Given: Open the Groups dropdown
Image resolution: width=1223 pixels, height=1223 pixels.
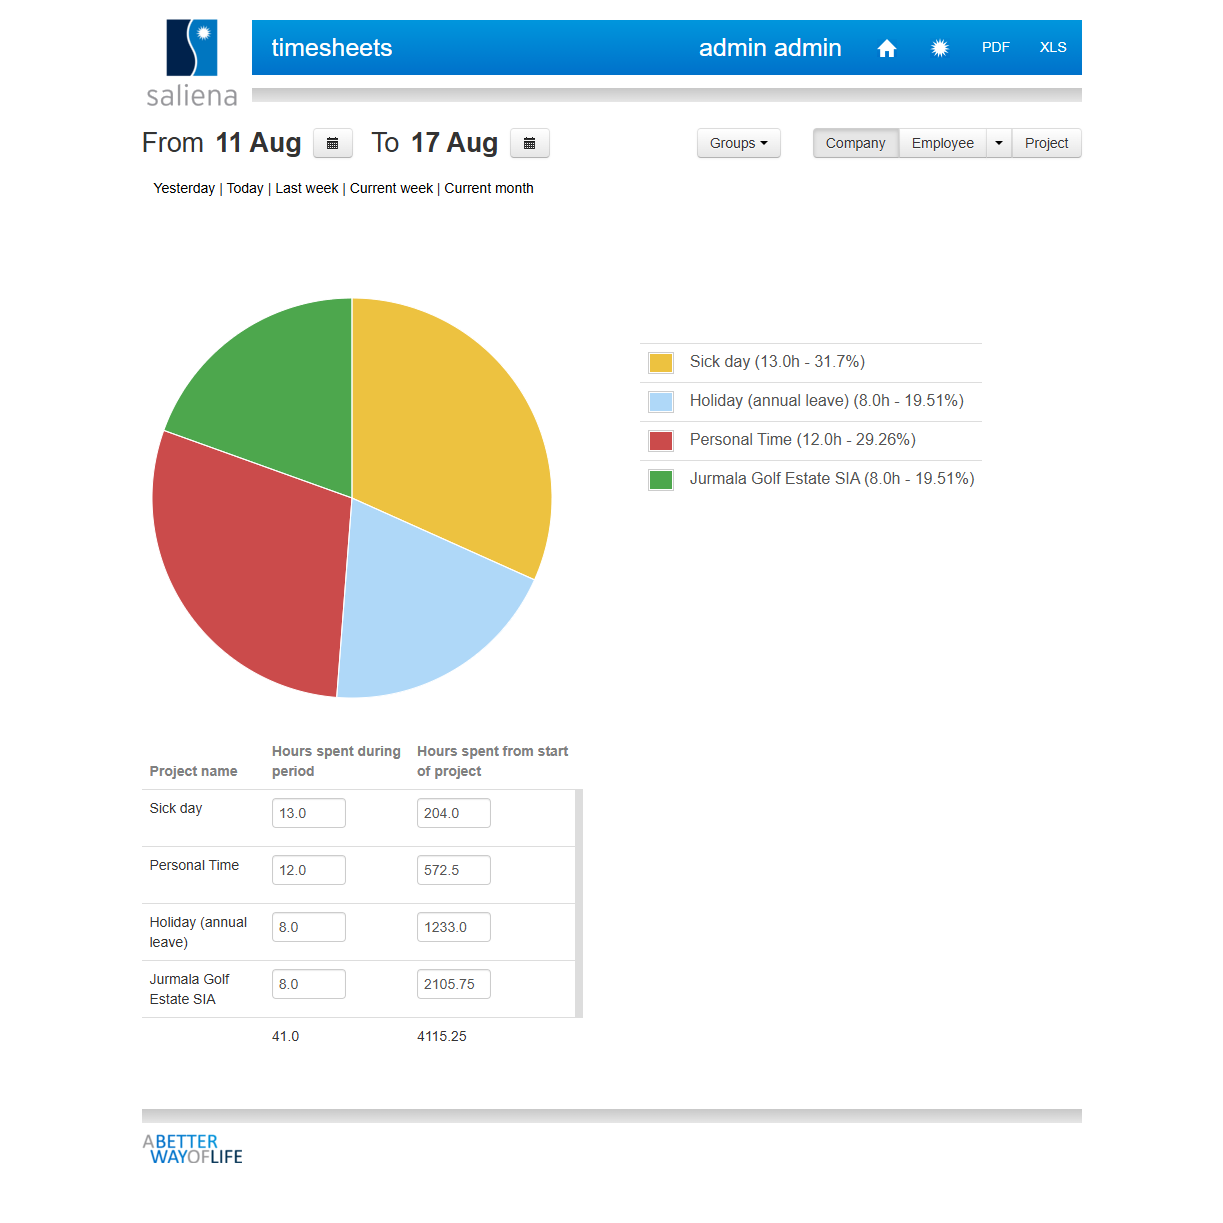Looking at the screenshot, I should tap(738, 143).
